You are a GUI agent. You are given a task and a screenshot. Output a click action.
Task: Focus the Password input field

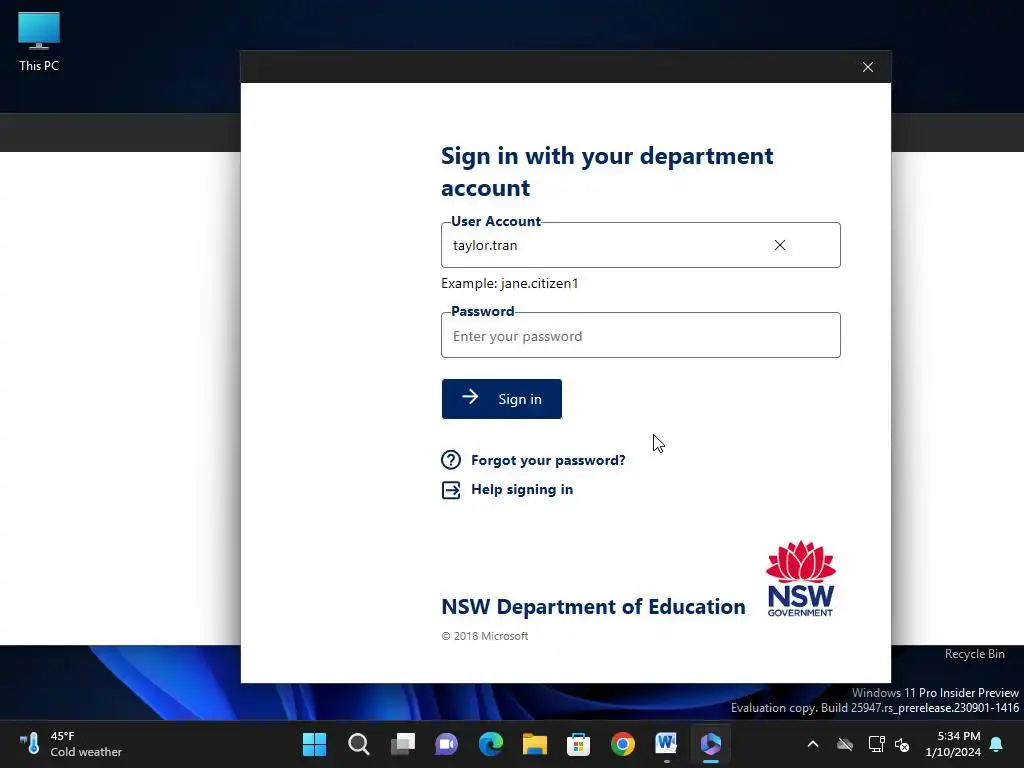pyautogui.click(x=641, y=335)
